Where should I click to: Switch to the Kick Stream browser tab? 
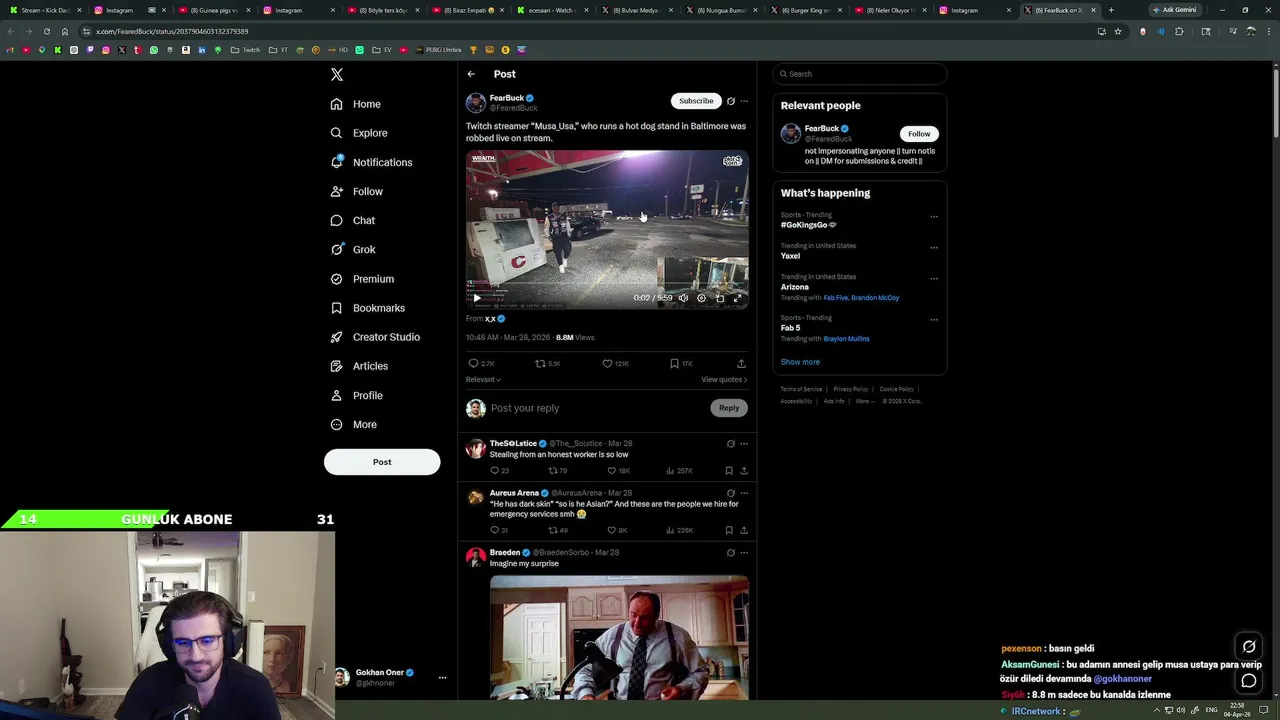click(x=44, y=10)
